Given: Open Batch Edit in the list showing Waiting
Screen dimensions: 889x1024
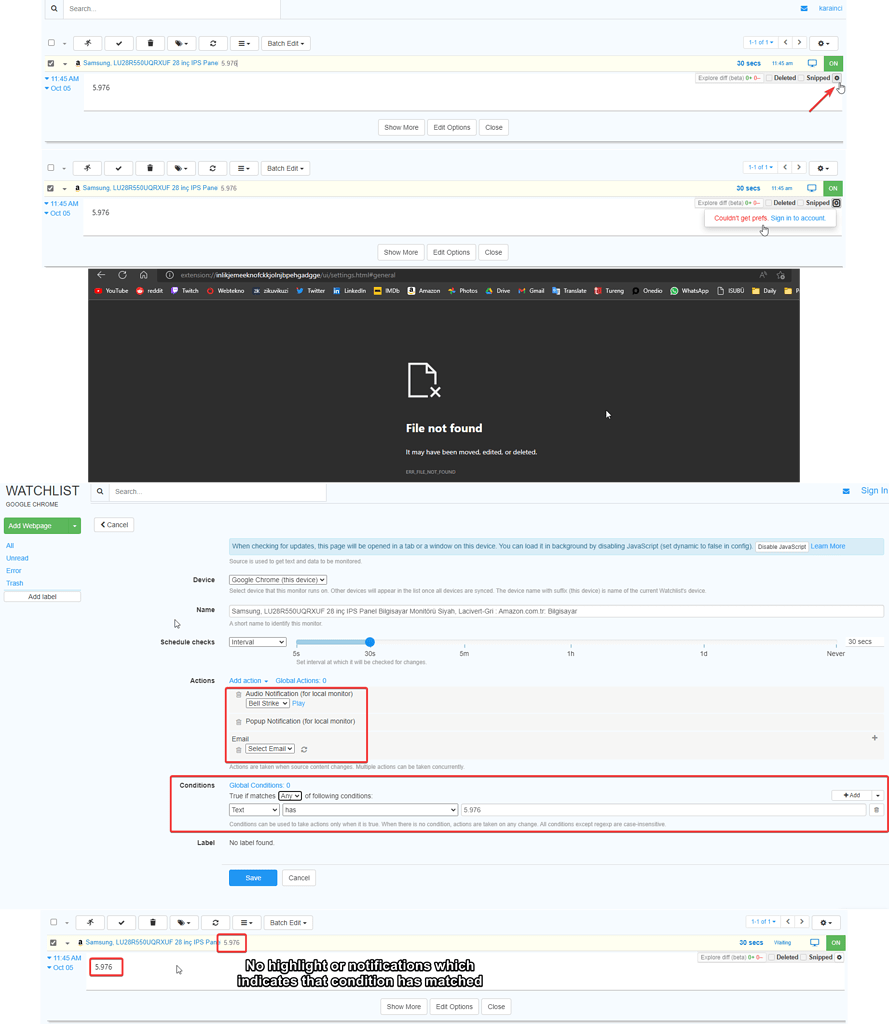Looking at the screenshot, I should [288, 923].
